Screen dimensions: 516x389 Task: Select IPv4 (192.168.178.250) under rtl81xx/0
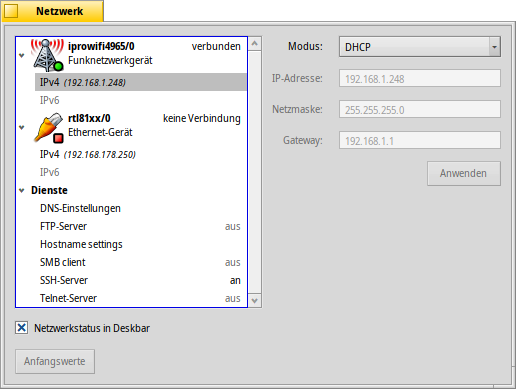pos(131,154)
